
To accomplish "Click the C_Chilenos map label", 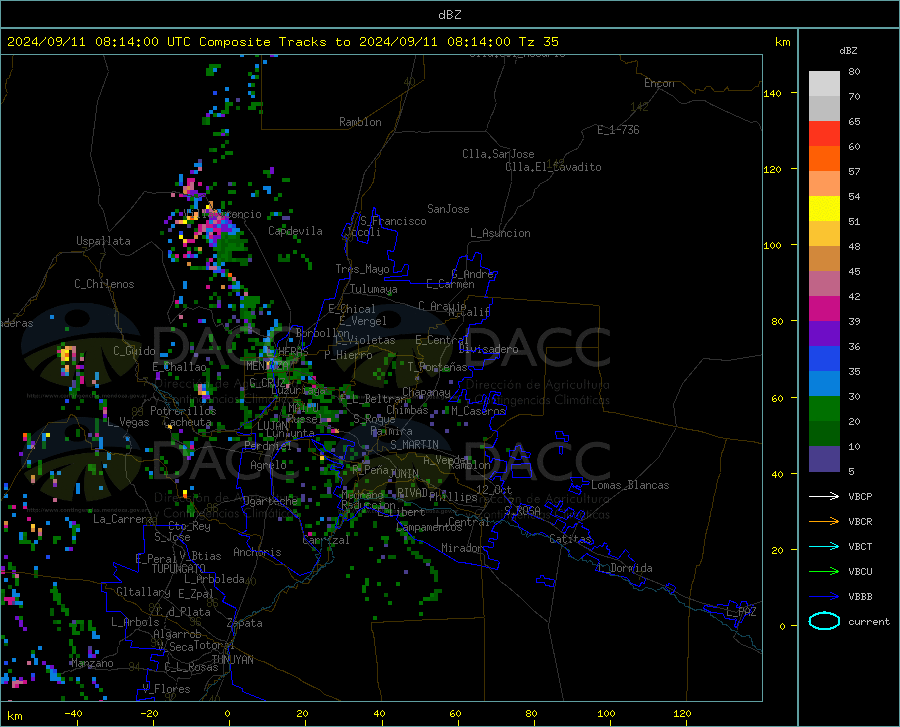I will [104, 284].
